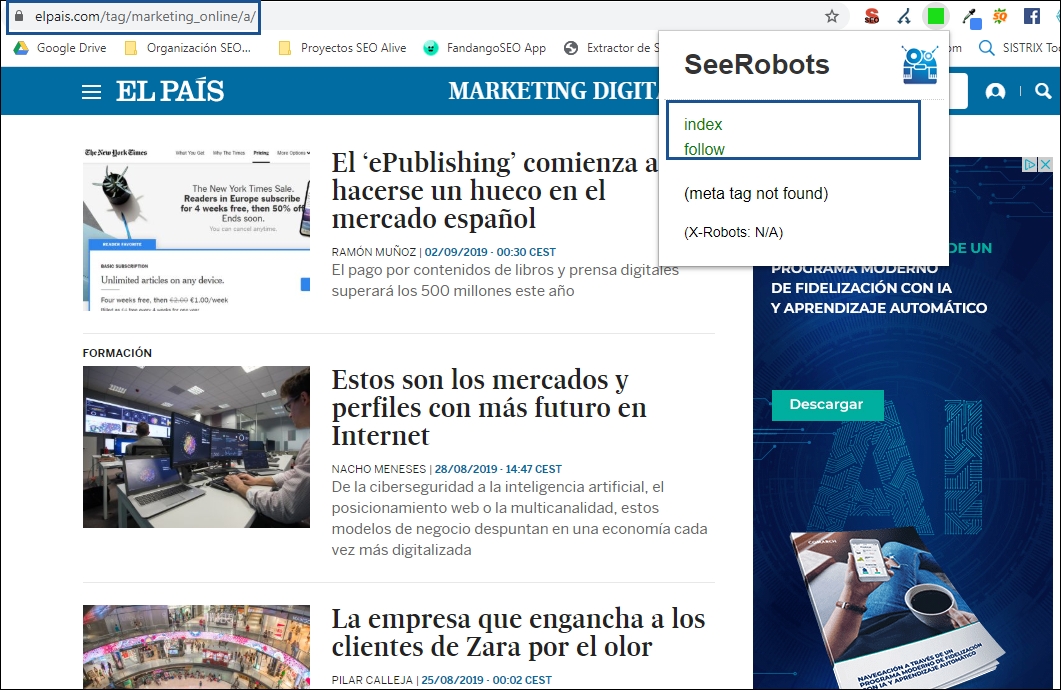1061x690 pixels.
Task: Open the Facebook browser extension
Action: click(x=1030, y=16)
